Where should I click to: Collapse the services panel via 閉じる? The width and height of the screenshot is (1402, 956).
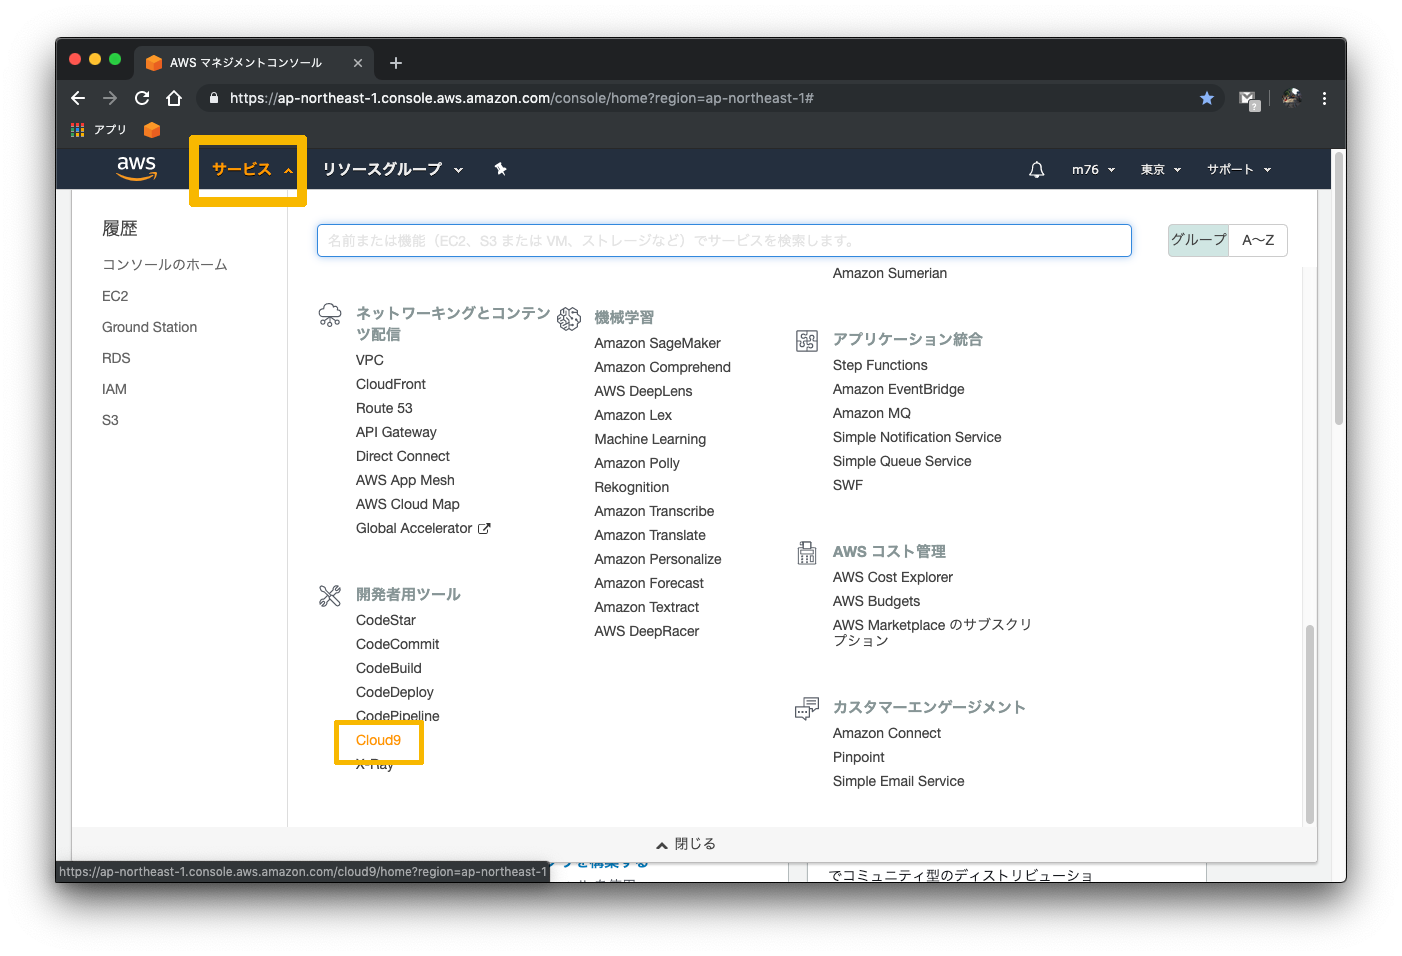686,844
